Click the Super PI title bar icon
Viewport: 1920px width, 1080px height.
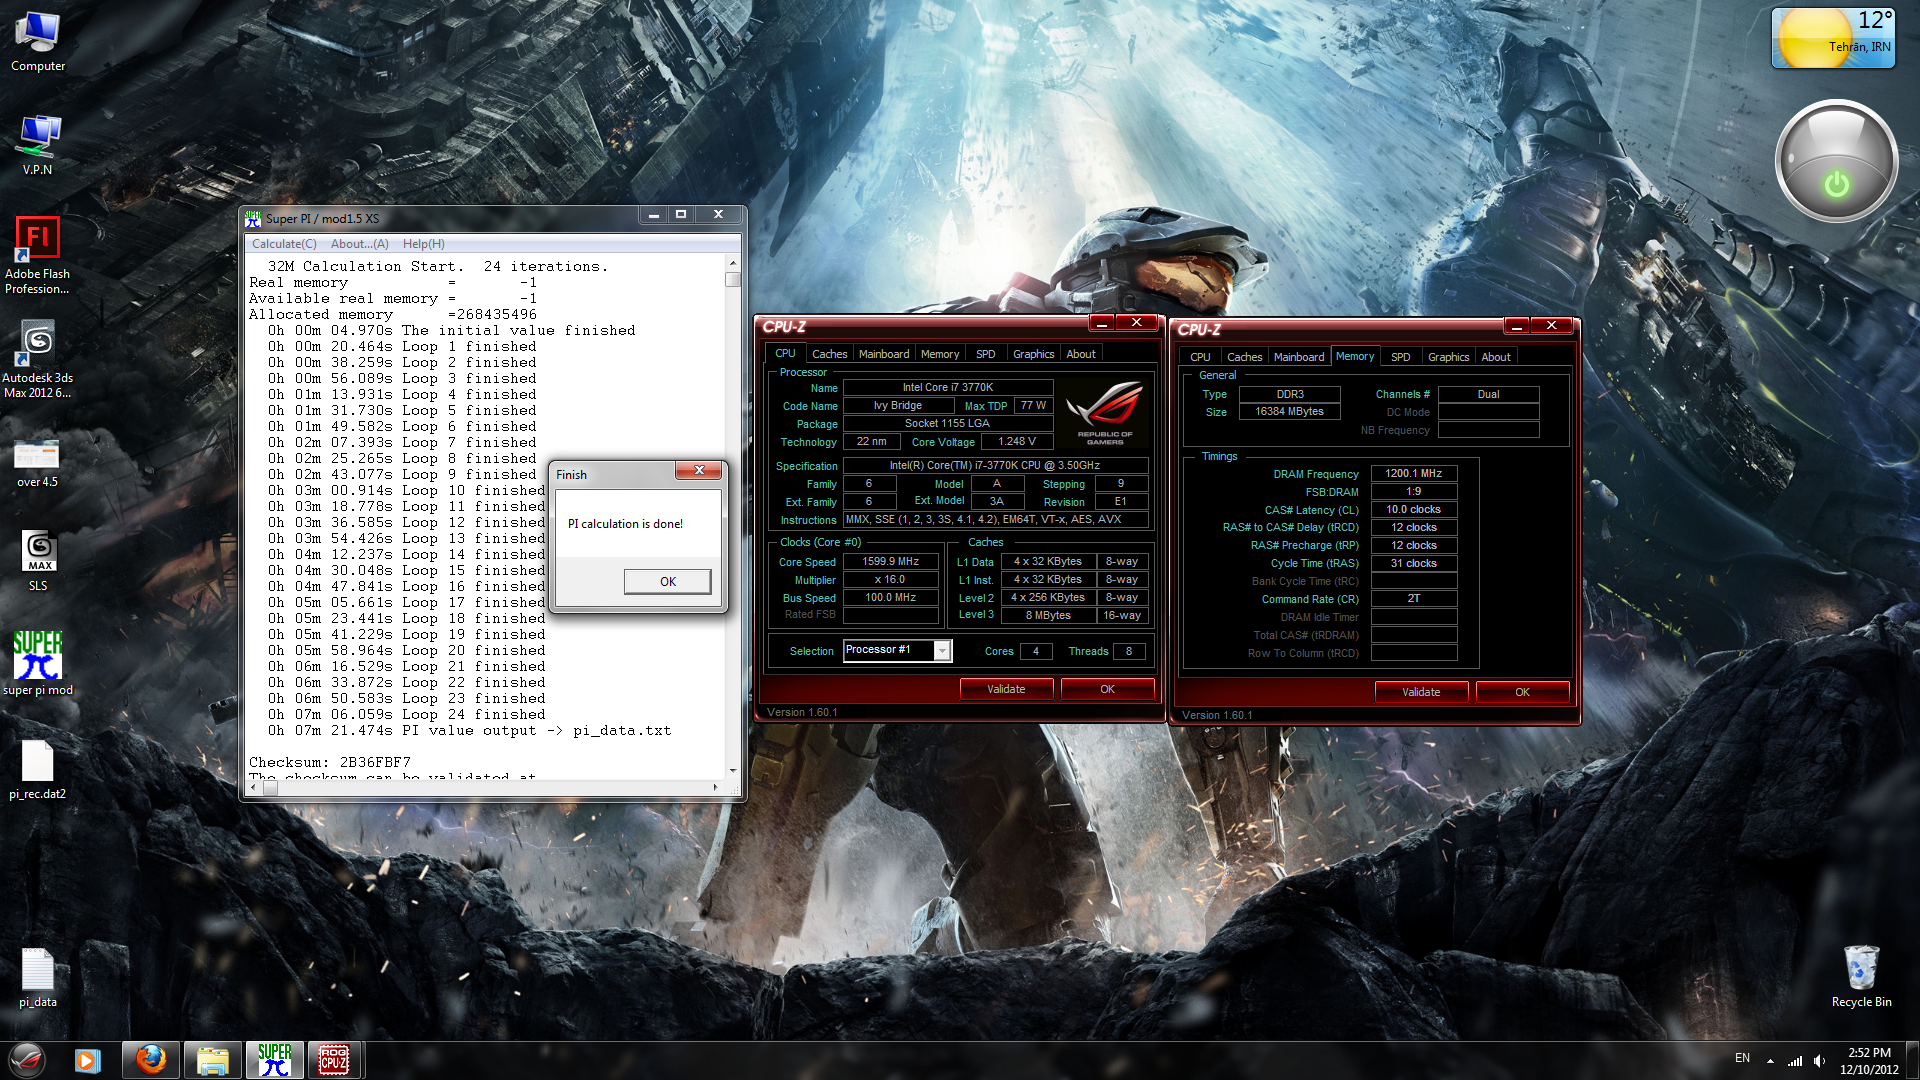(254, 218)
